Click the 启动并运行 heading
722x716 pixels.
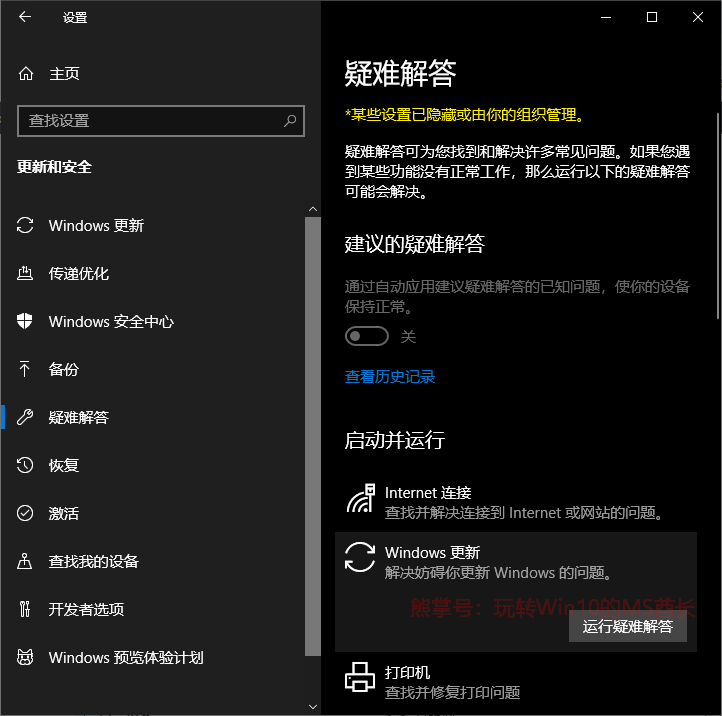point(395,440)
